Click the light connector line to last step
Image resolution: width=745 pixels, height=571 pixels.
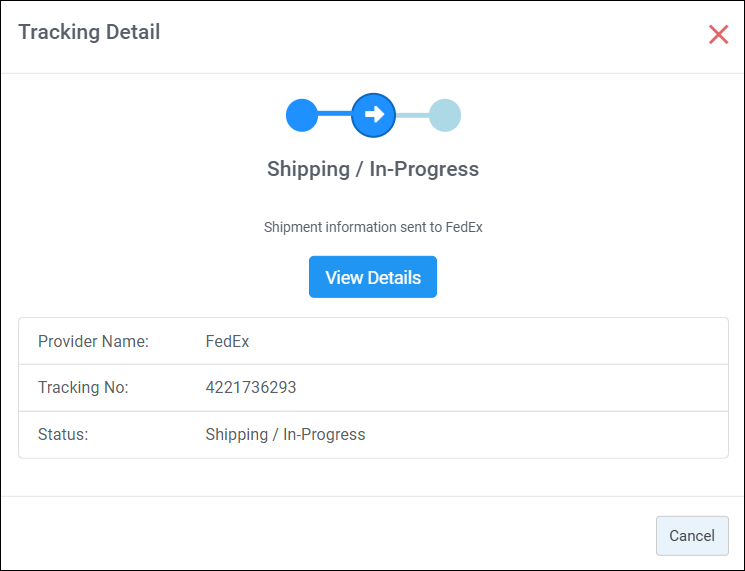tap(412, 115)
